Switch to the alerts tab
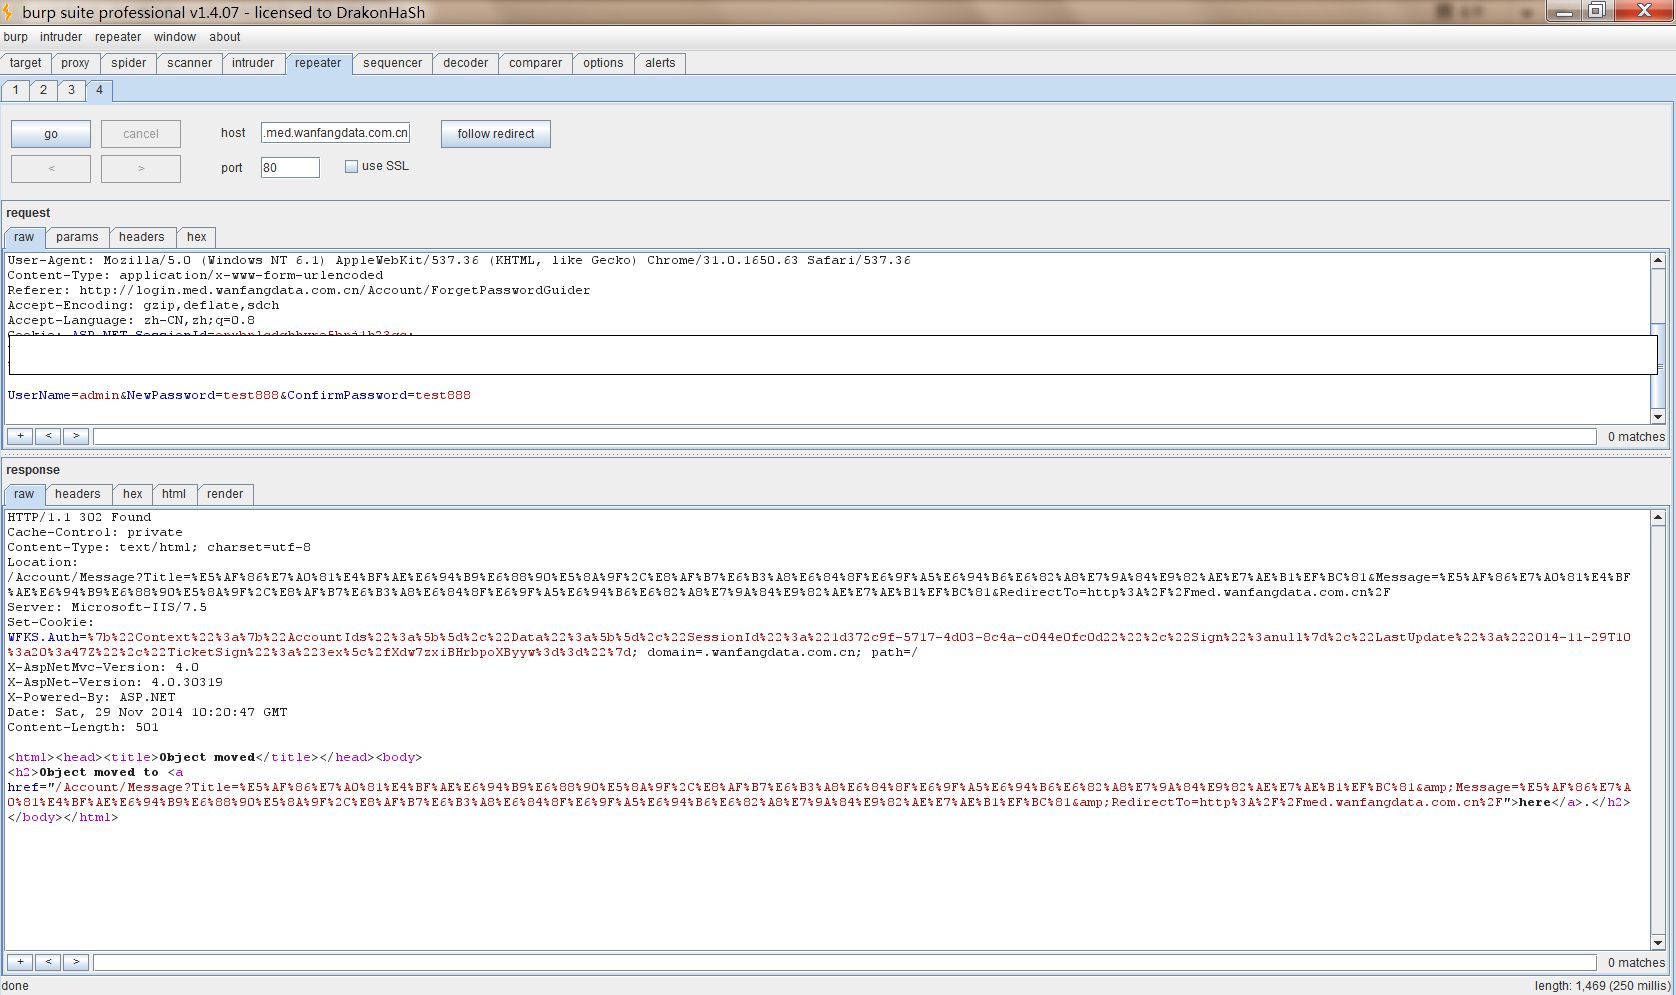This screenshot has width=1676, height=995. pos(660,63)
